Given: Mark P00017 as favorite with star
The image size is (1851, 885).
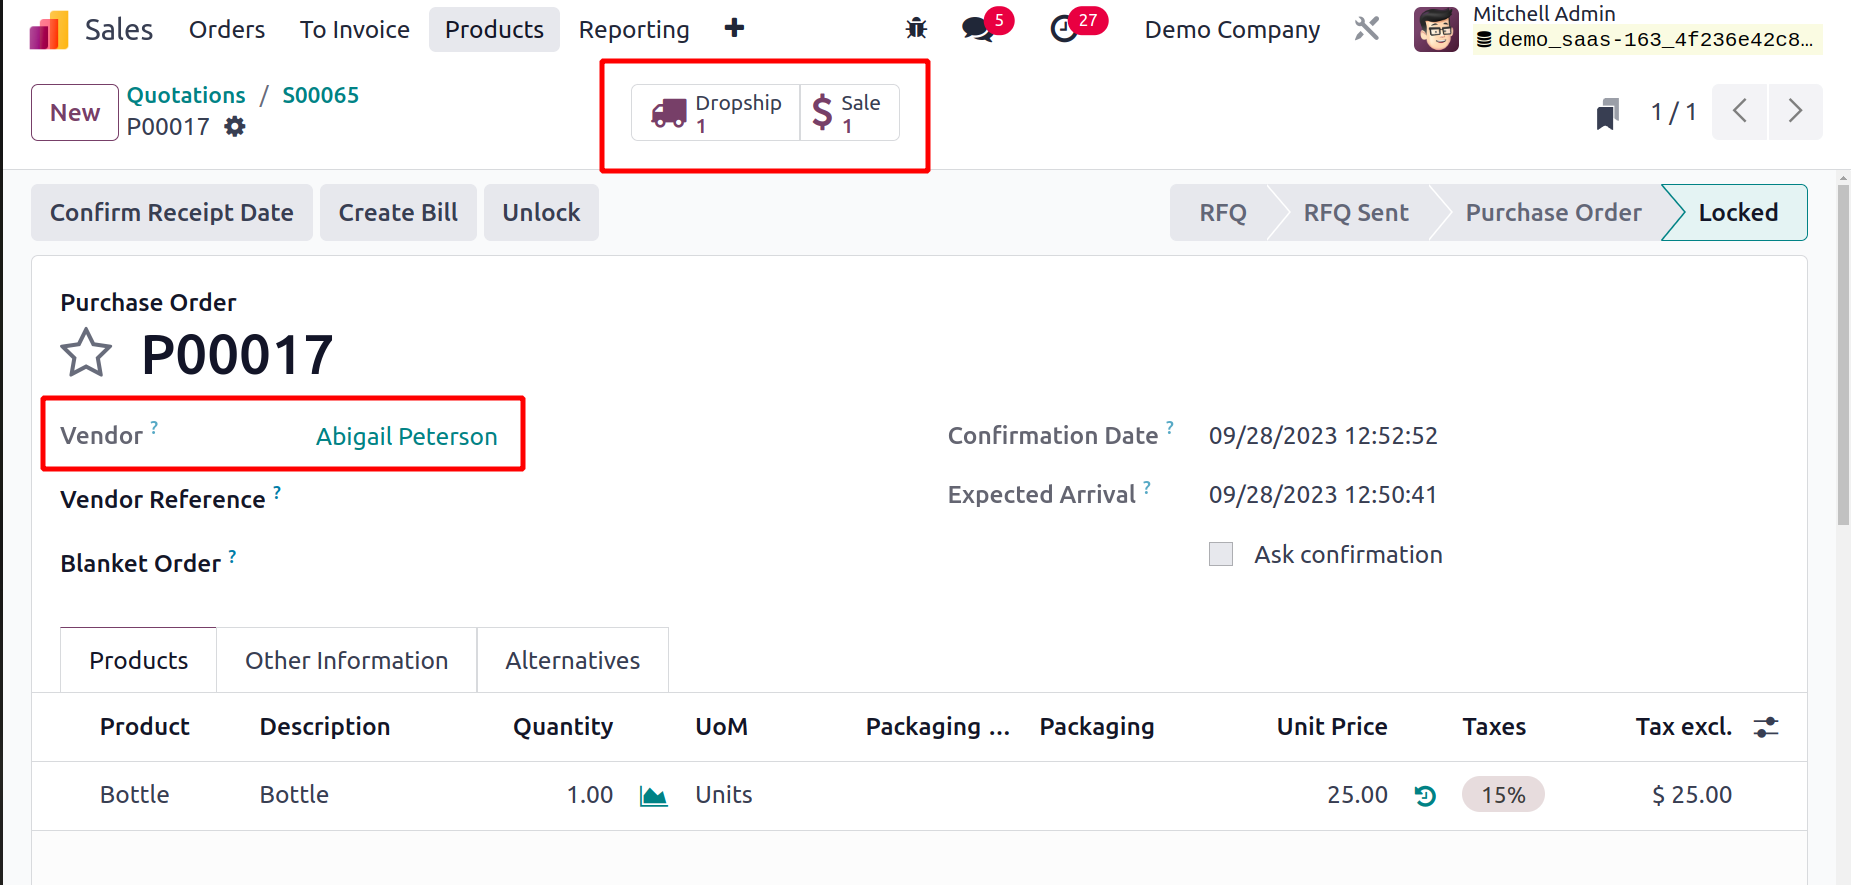Looking at the screenshot, I should tap(86, 354).
